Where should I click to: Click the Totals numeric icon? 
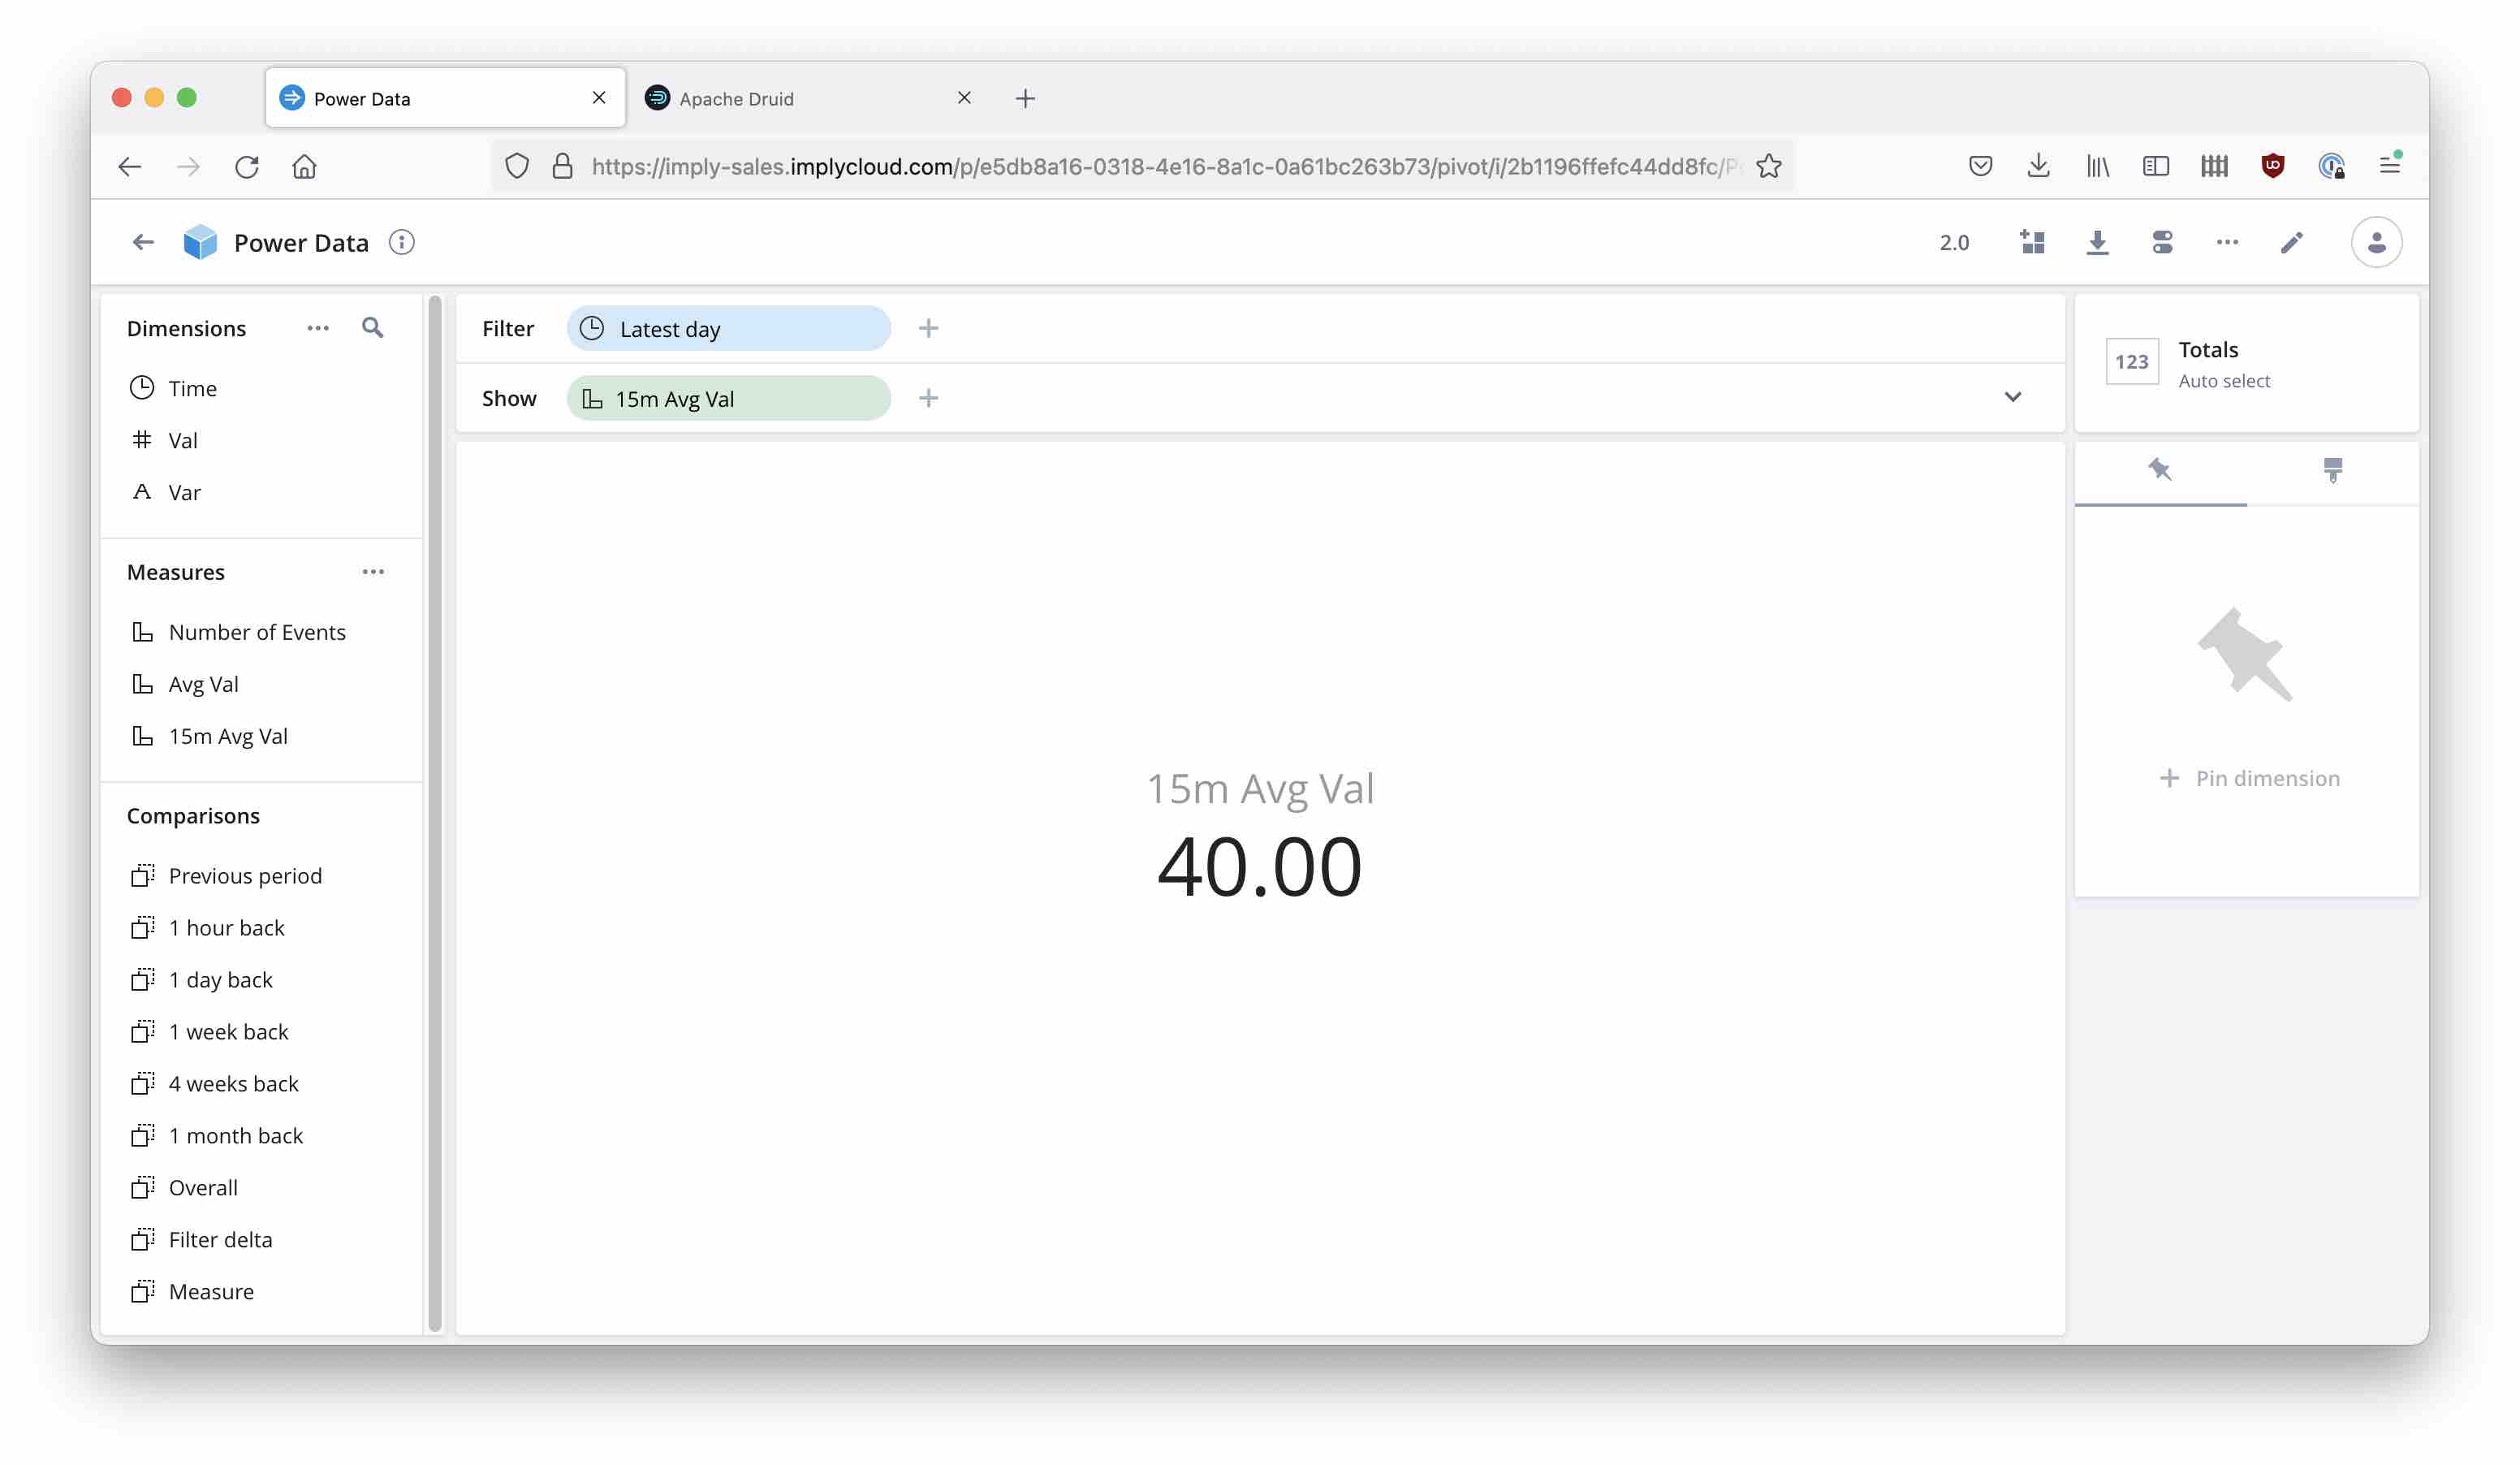[2131, 361]
